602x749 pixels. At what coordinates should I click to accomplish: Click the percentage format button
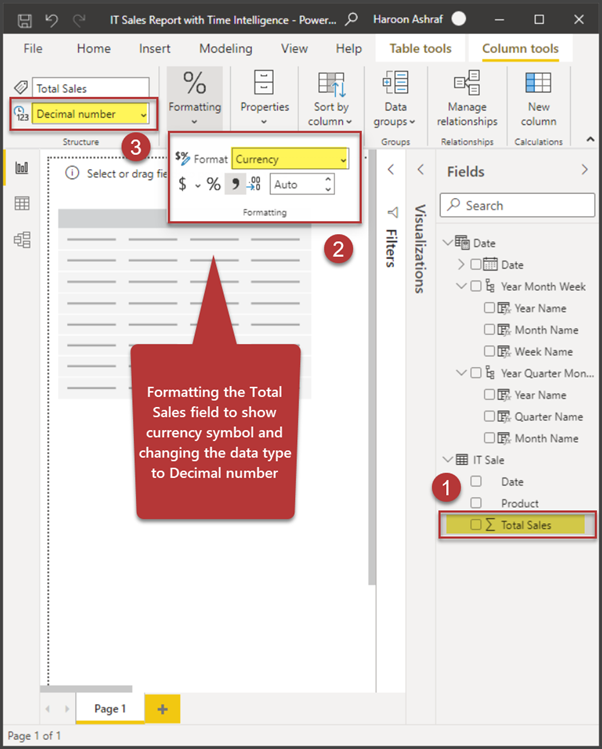[214, 184]
